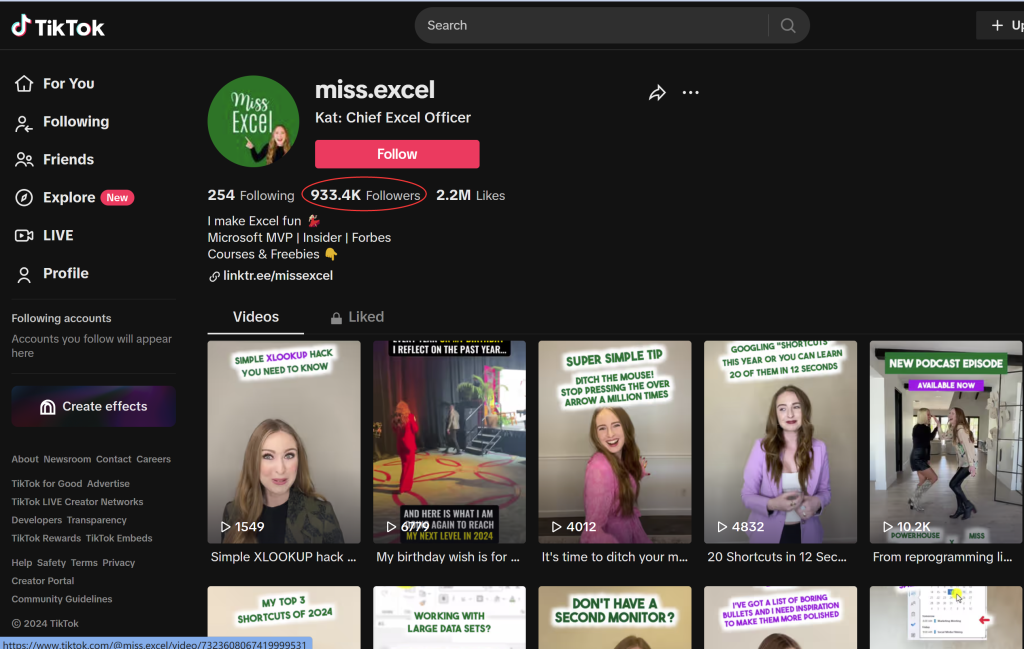Open the Explore page

(x=69, y=197)
